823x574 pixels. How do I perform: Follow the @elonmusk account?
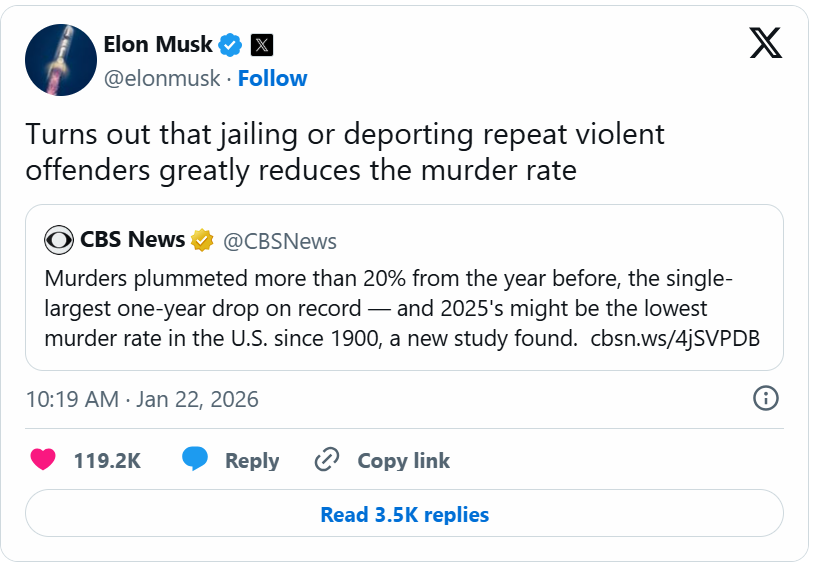(272, 78)
